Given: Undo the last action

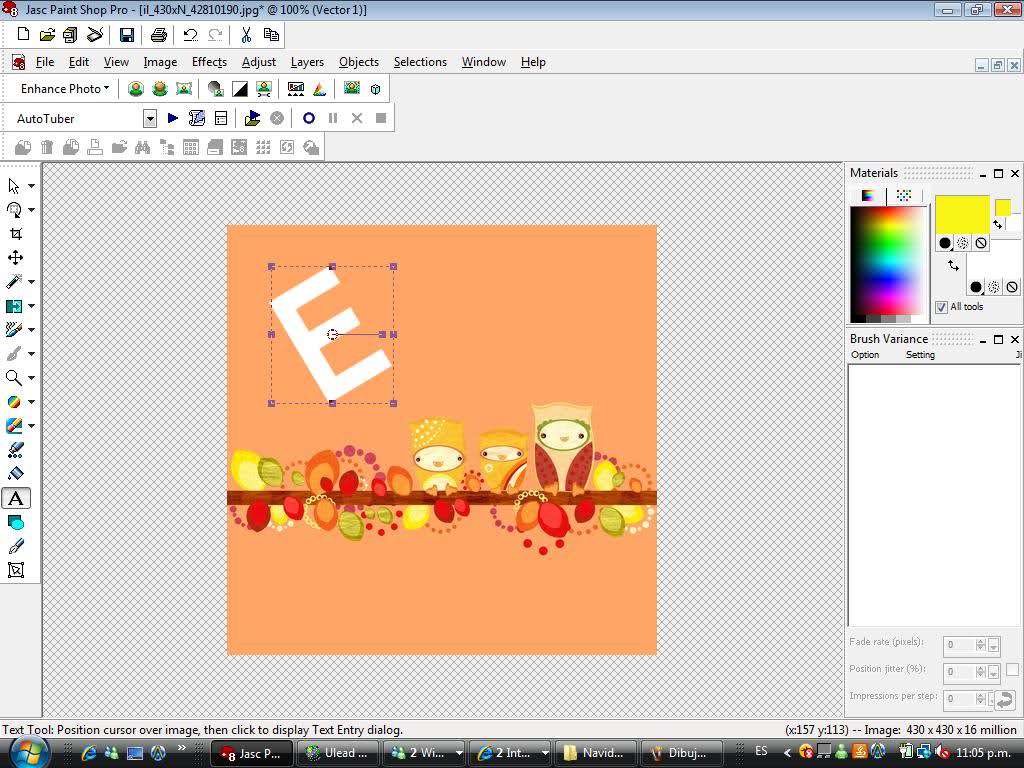Looking at the screenshot, I should (x=191, y=35).
